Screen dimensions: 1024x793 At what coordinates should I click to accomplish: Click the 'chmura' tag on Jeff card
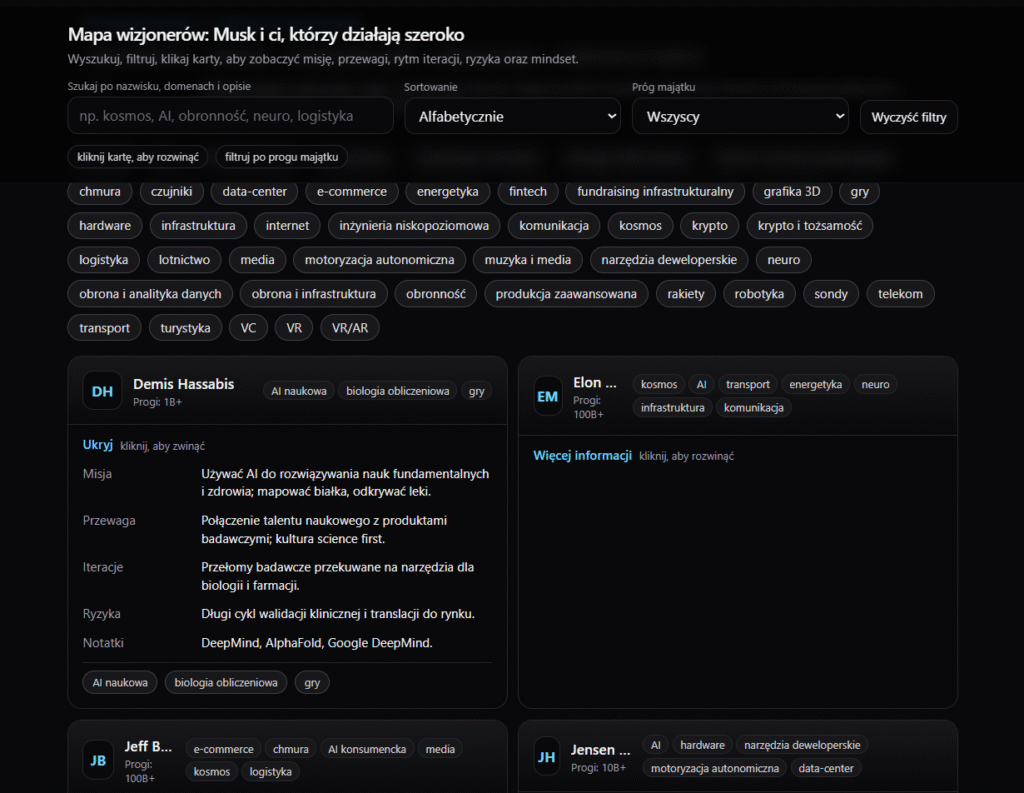click(291, 749)
